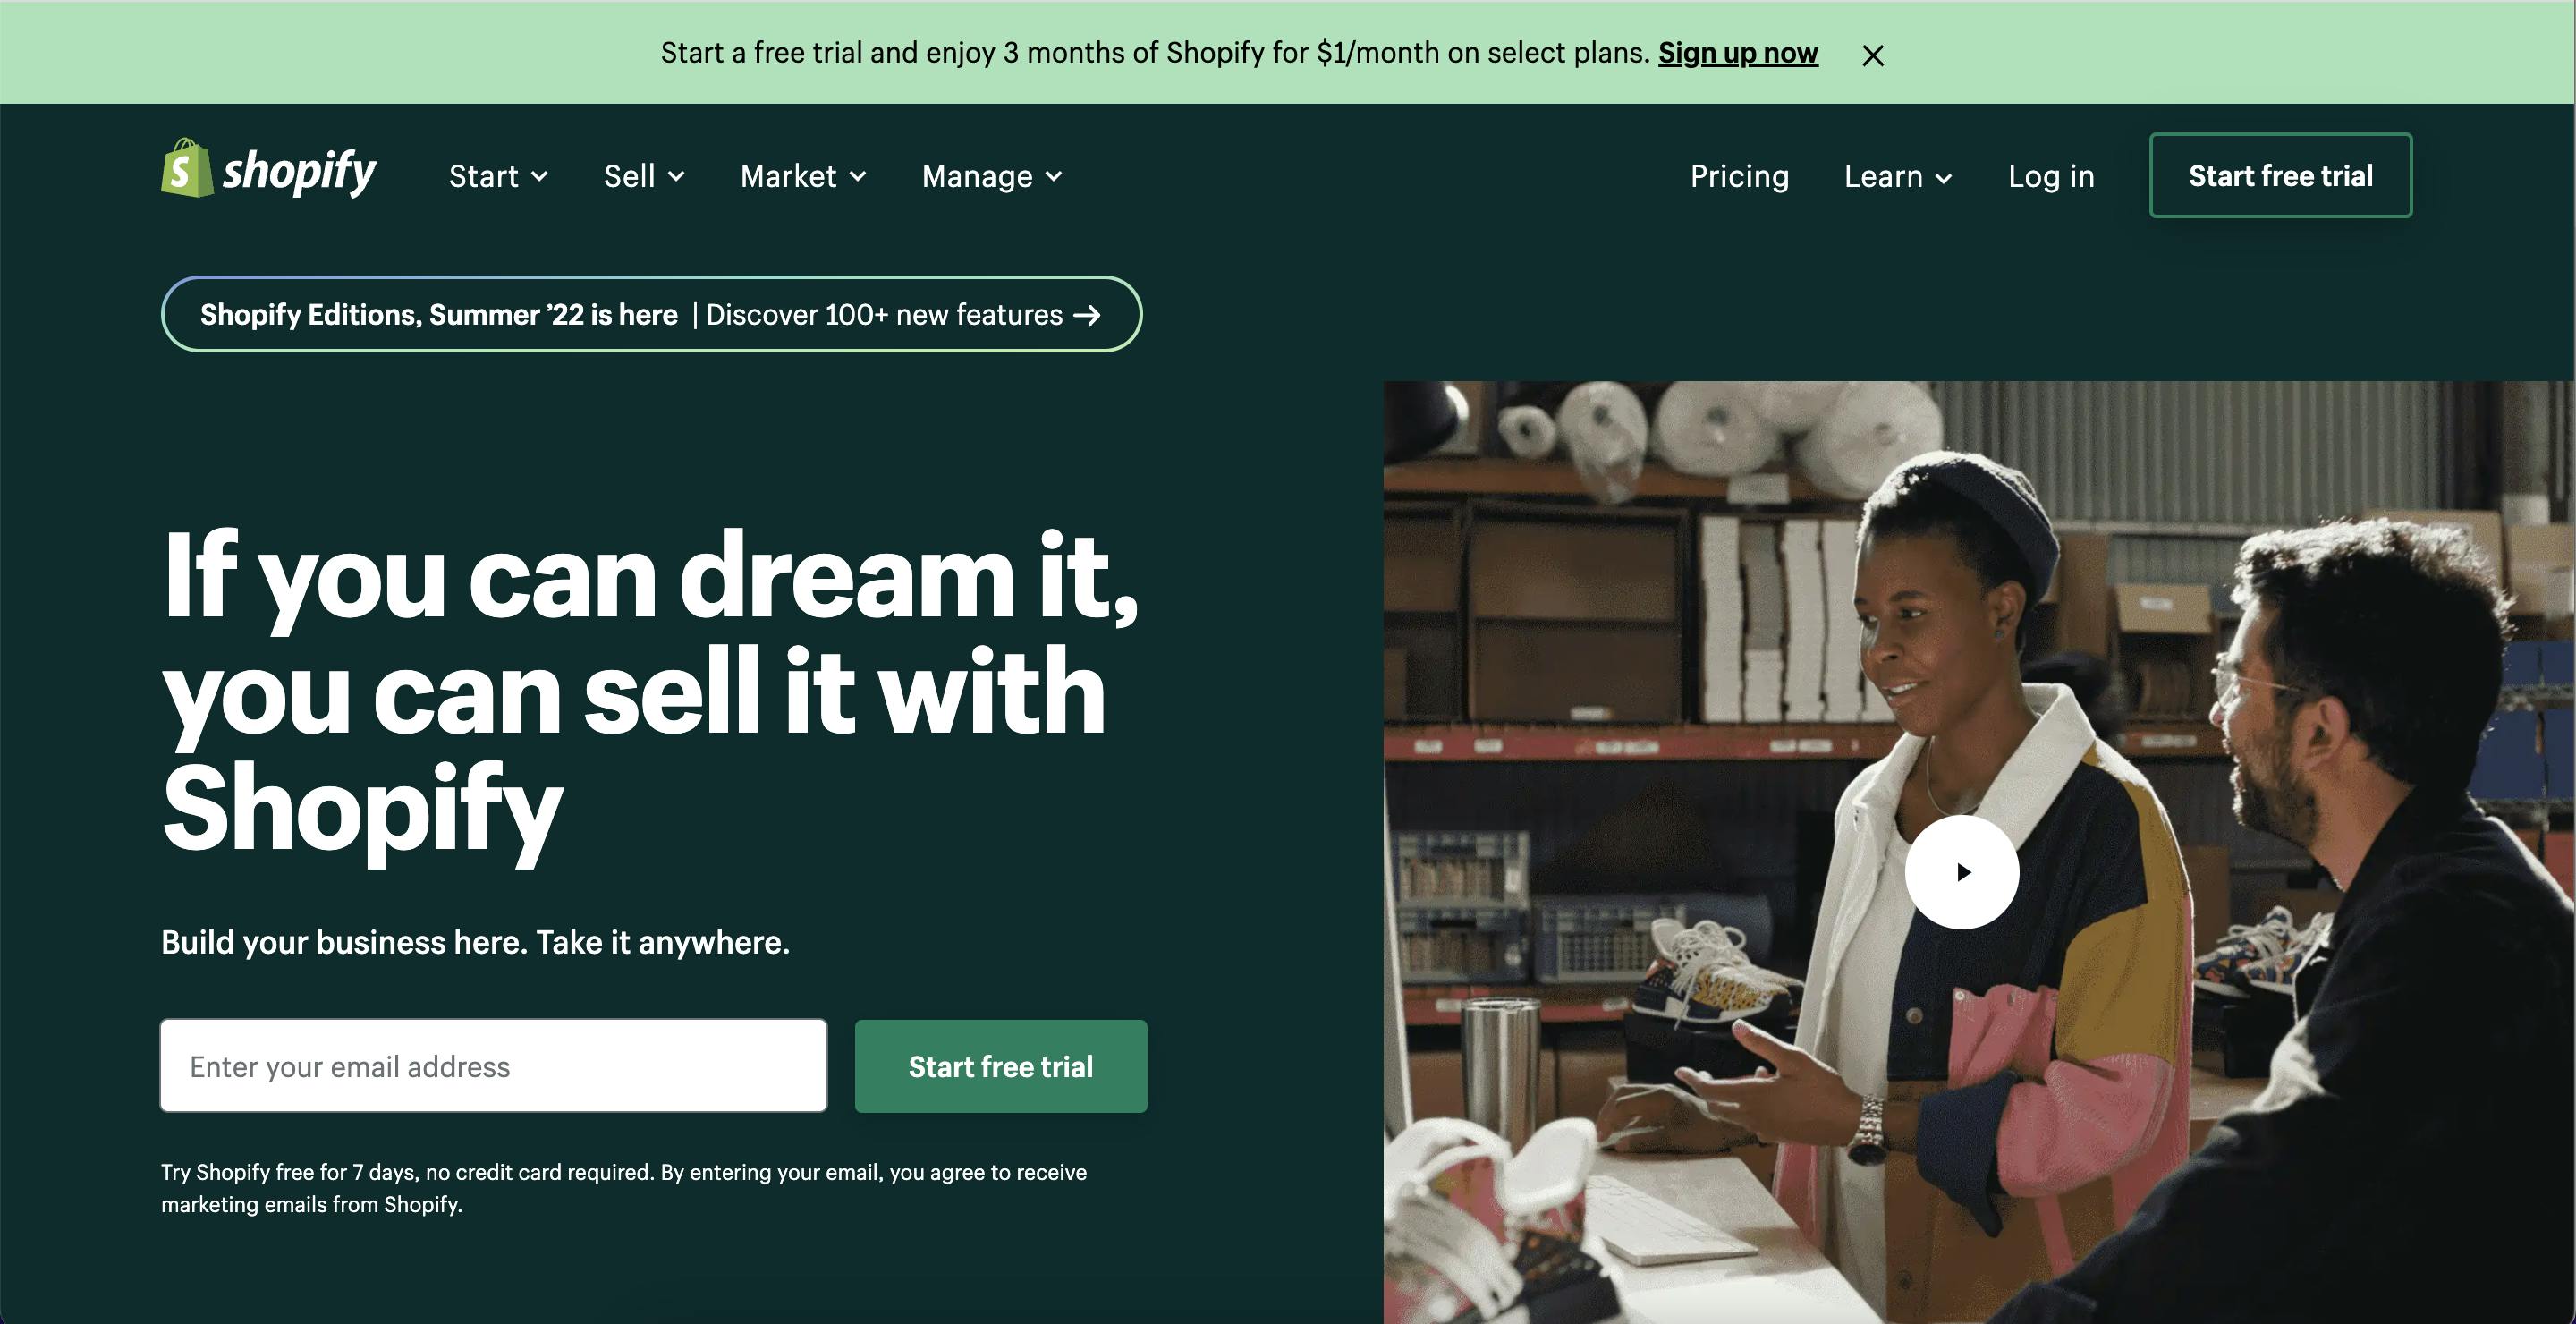The height and width of the screenshot is (1324, 2576).
Task: Click the Sign up now link
Action: pyautogui.click(x=1737, y=51)
